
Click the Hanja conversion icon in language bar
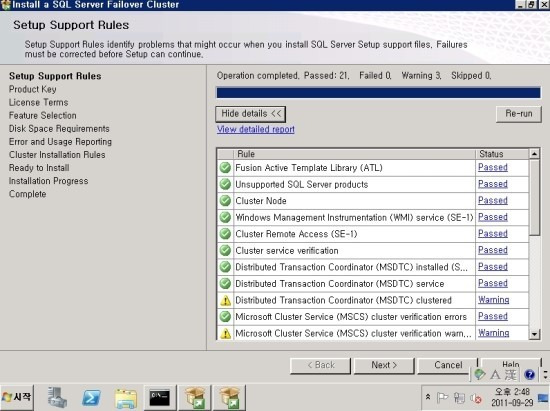tap(511, 375)
